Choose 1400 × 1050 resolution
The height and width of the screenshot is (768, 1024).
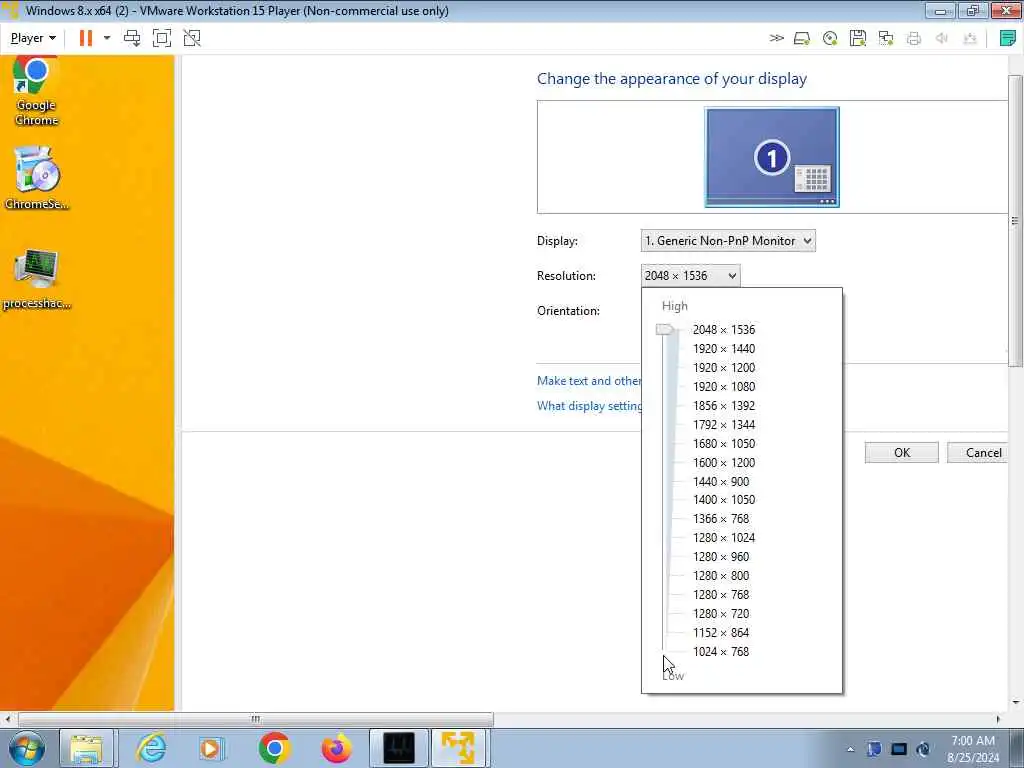724,500
